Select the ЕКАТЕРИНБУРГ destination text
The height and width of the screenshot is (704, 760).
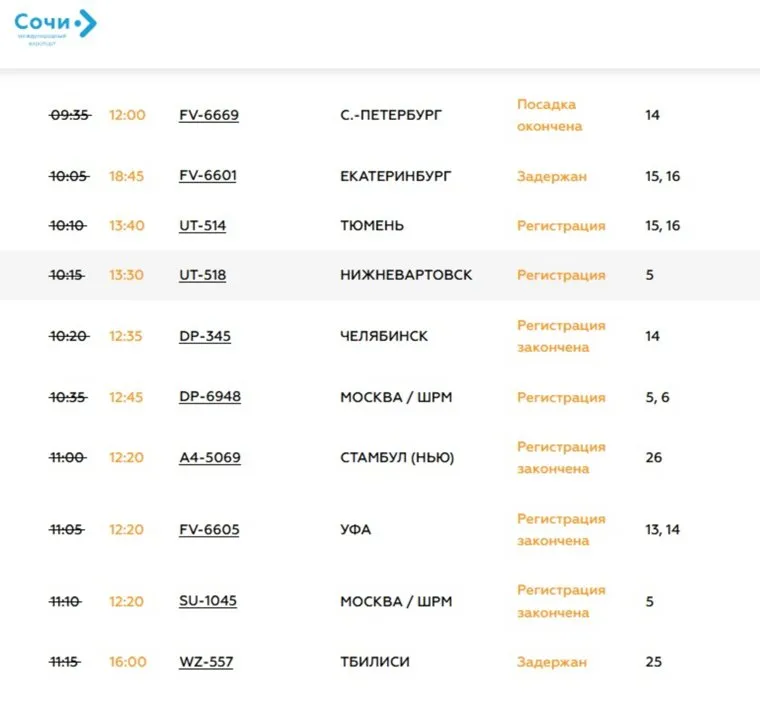[395, 176]
